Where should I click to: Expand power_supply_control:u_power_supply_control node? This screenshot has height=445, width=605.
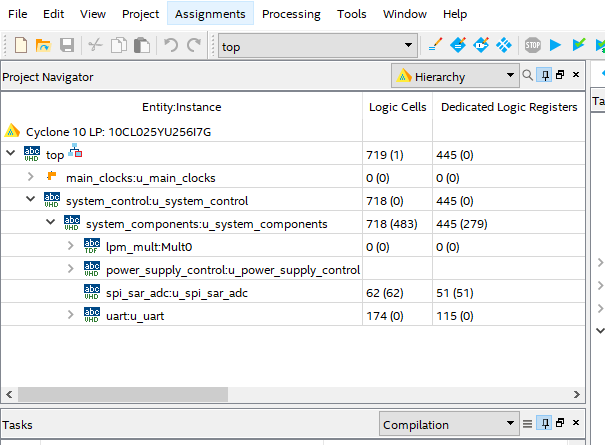tap(71, 268)
